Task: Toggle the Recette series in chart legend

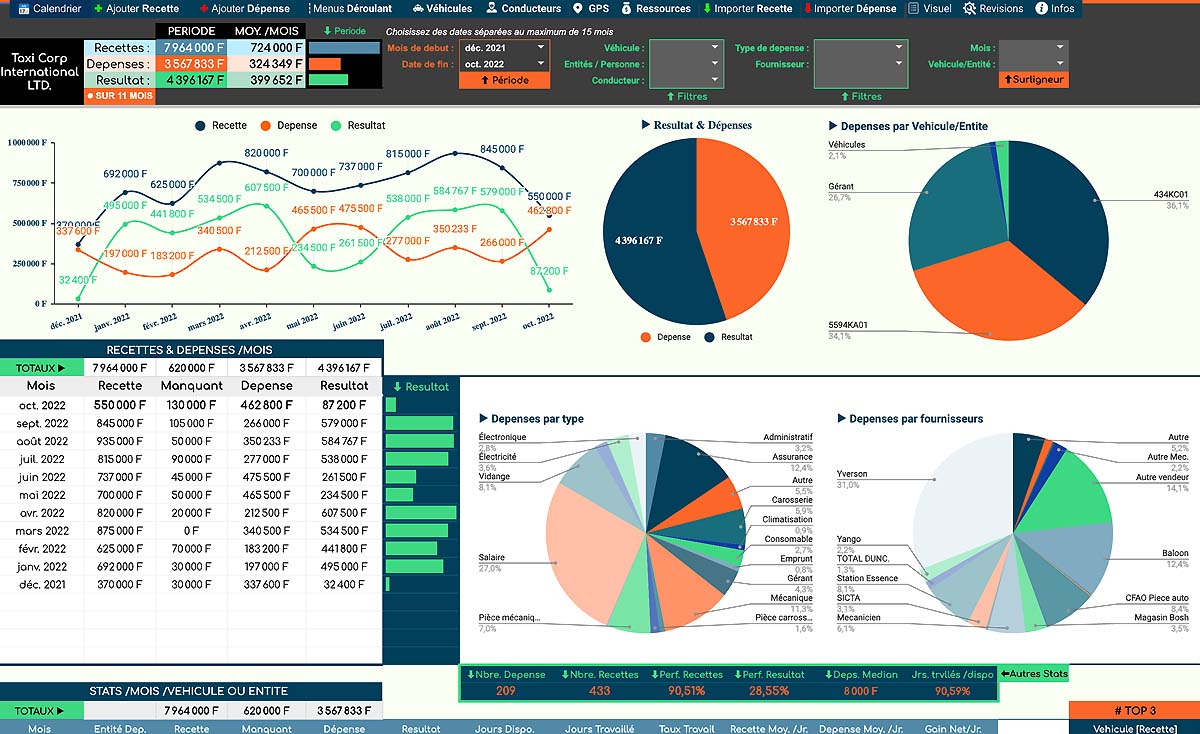Action: pyautogui.click(x=201, y=126)
